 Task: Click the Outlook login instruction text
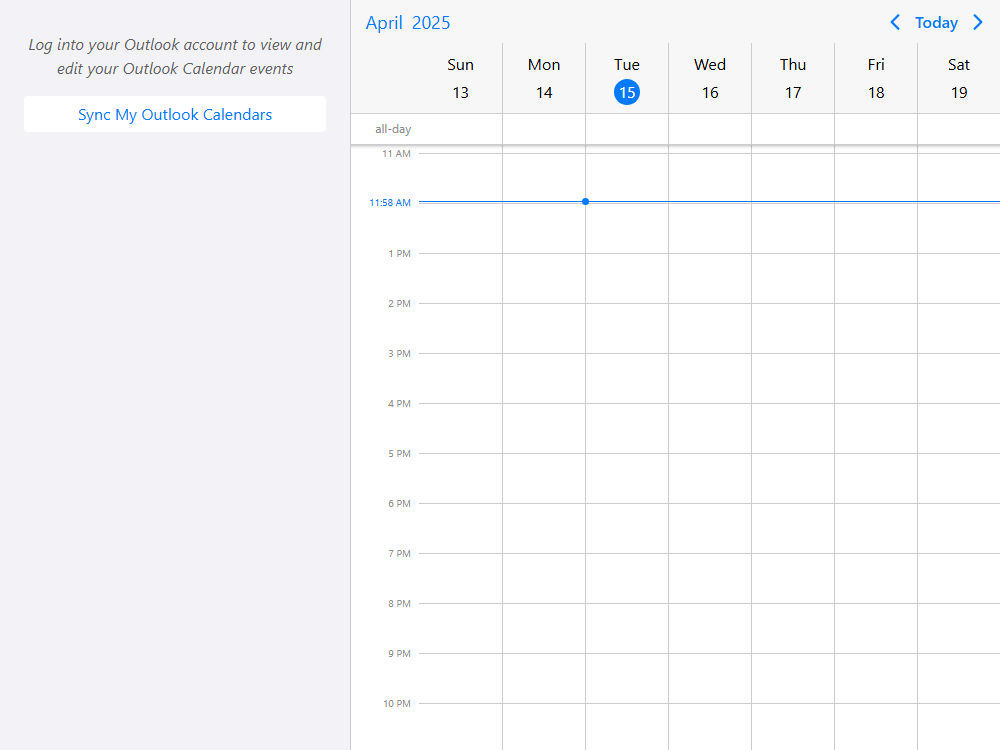(175, 57)
